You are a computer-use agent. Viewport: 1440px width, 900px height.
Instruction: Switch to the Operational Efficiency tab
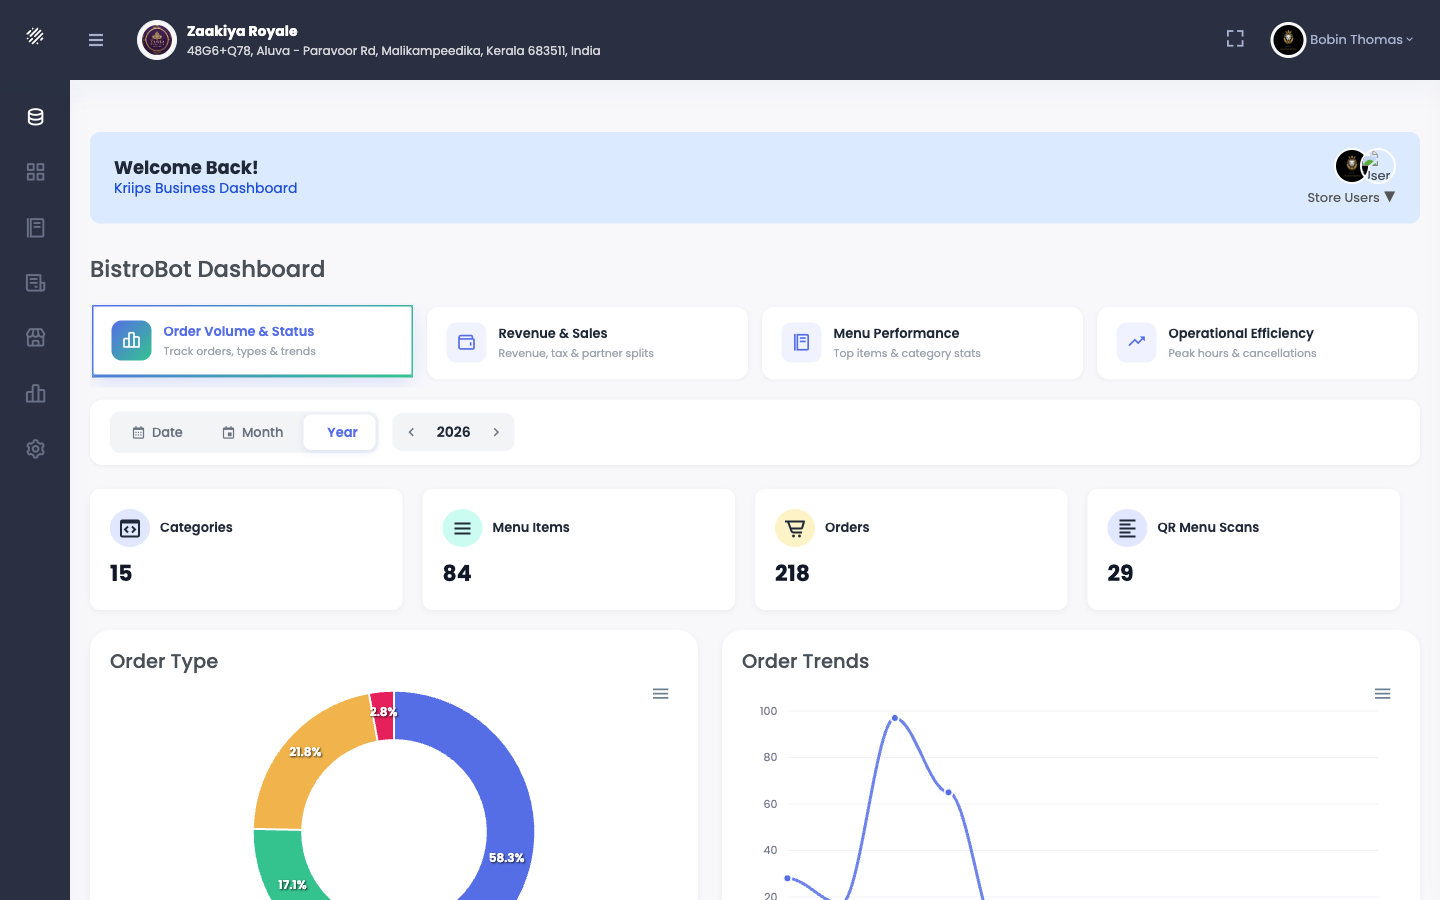1257,343
